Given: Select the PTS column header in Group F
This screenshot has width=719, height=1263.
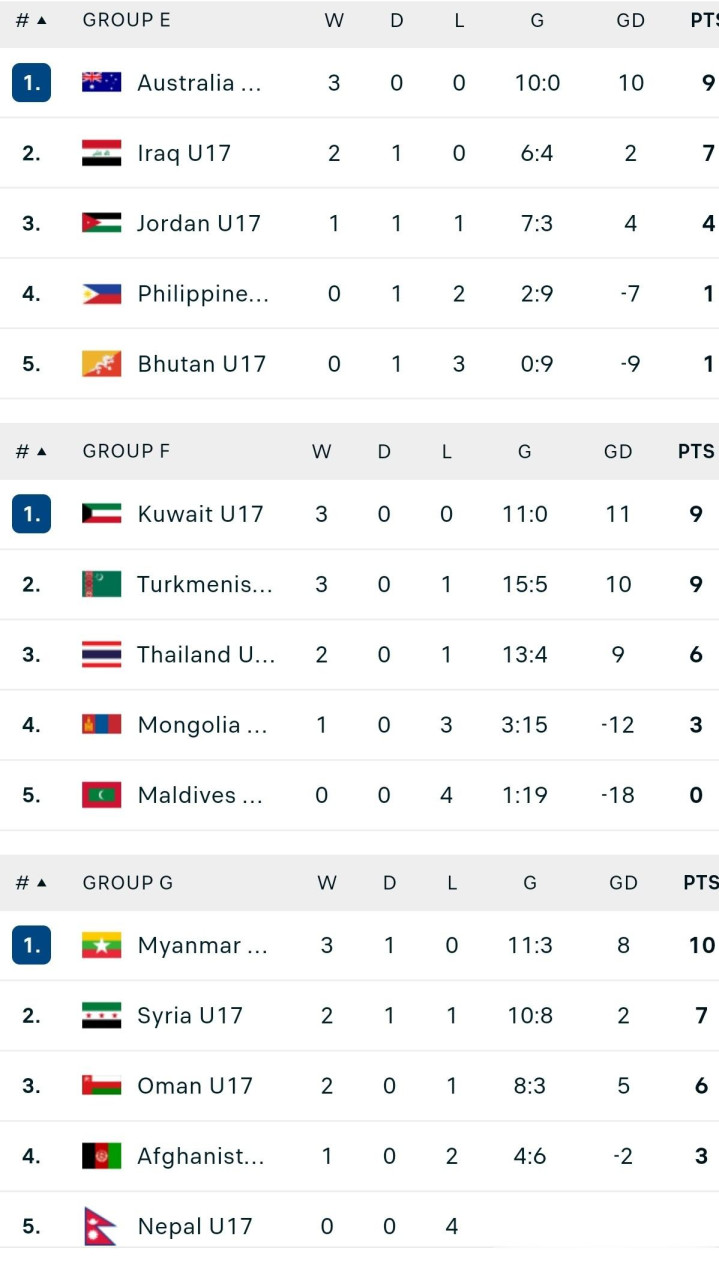Looking at the screenshot, I should pos(696,451).
